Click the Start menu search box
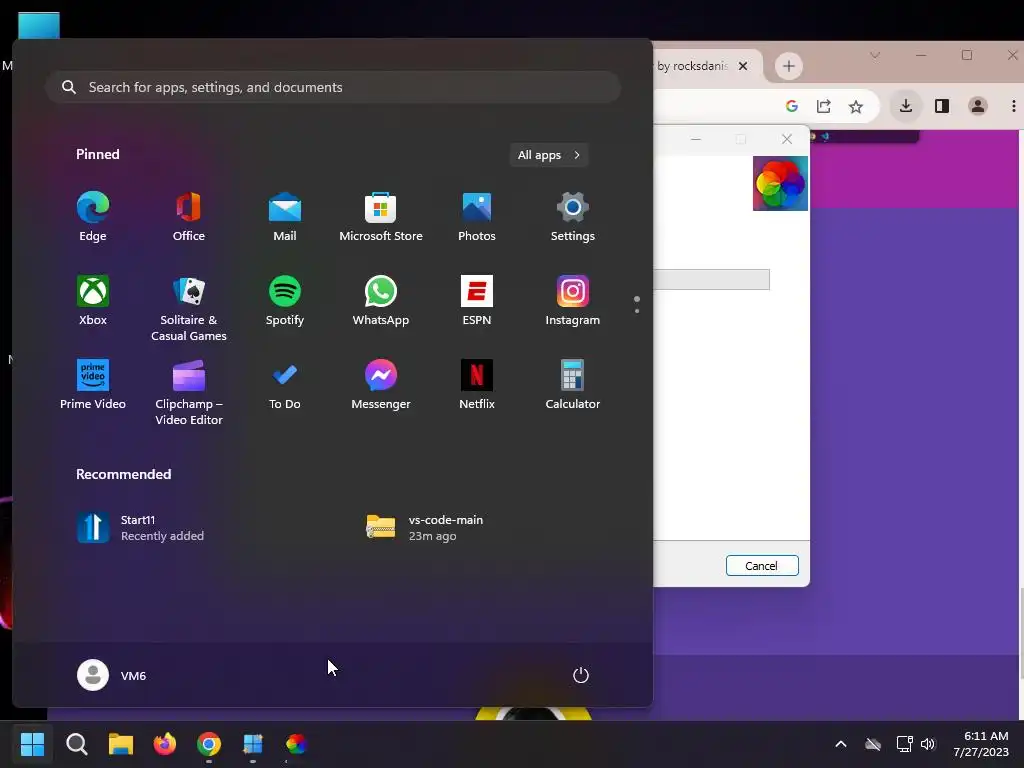The width and height of the screenshot is (1024, 768). click(x=333, y=87)
